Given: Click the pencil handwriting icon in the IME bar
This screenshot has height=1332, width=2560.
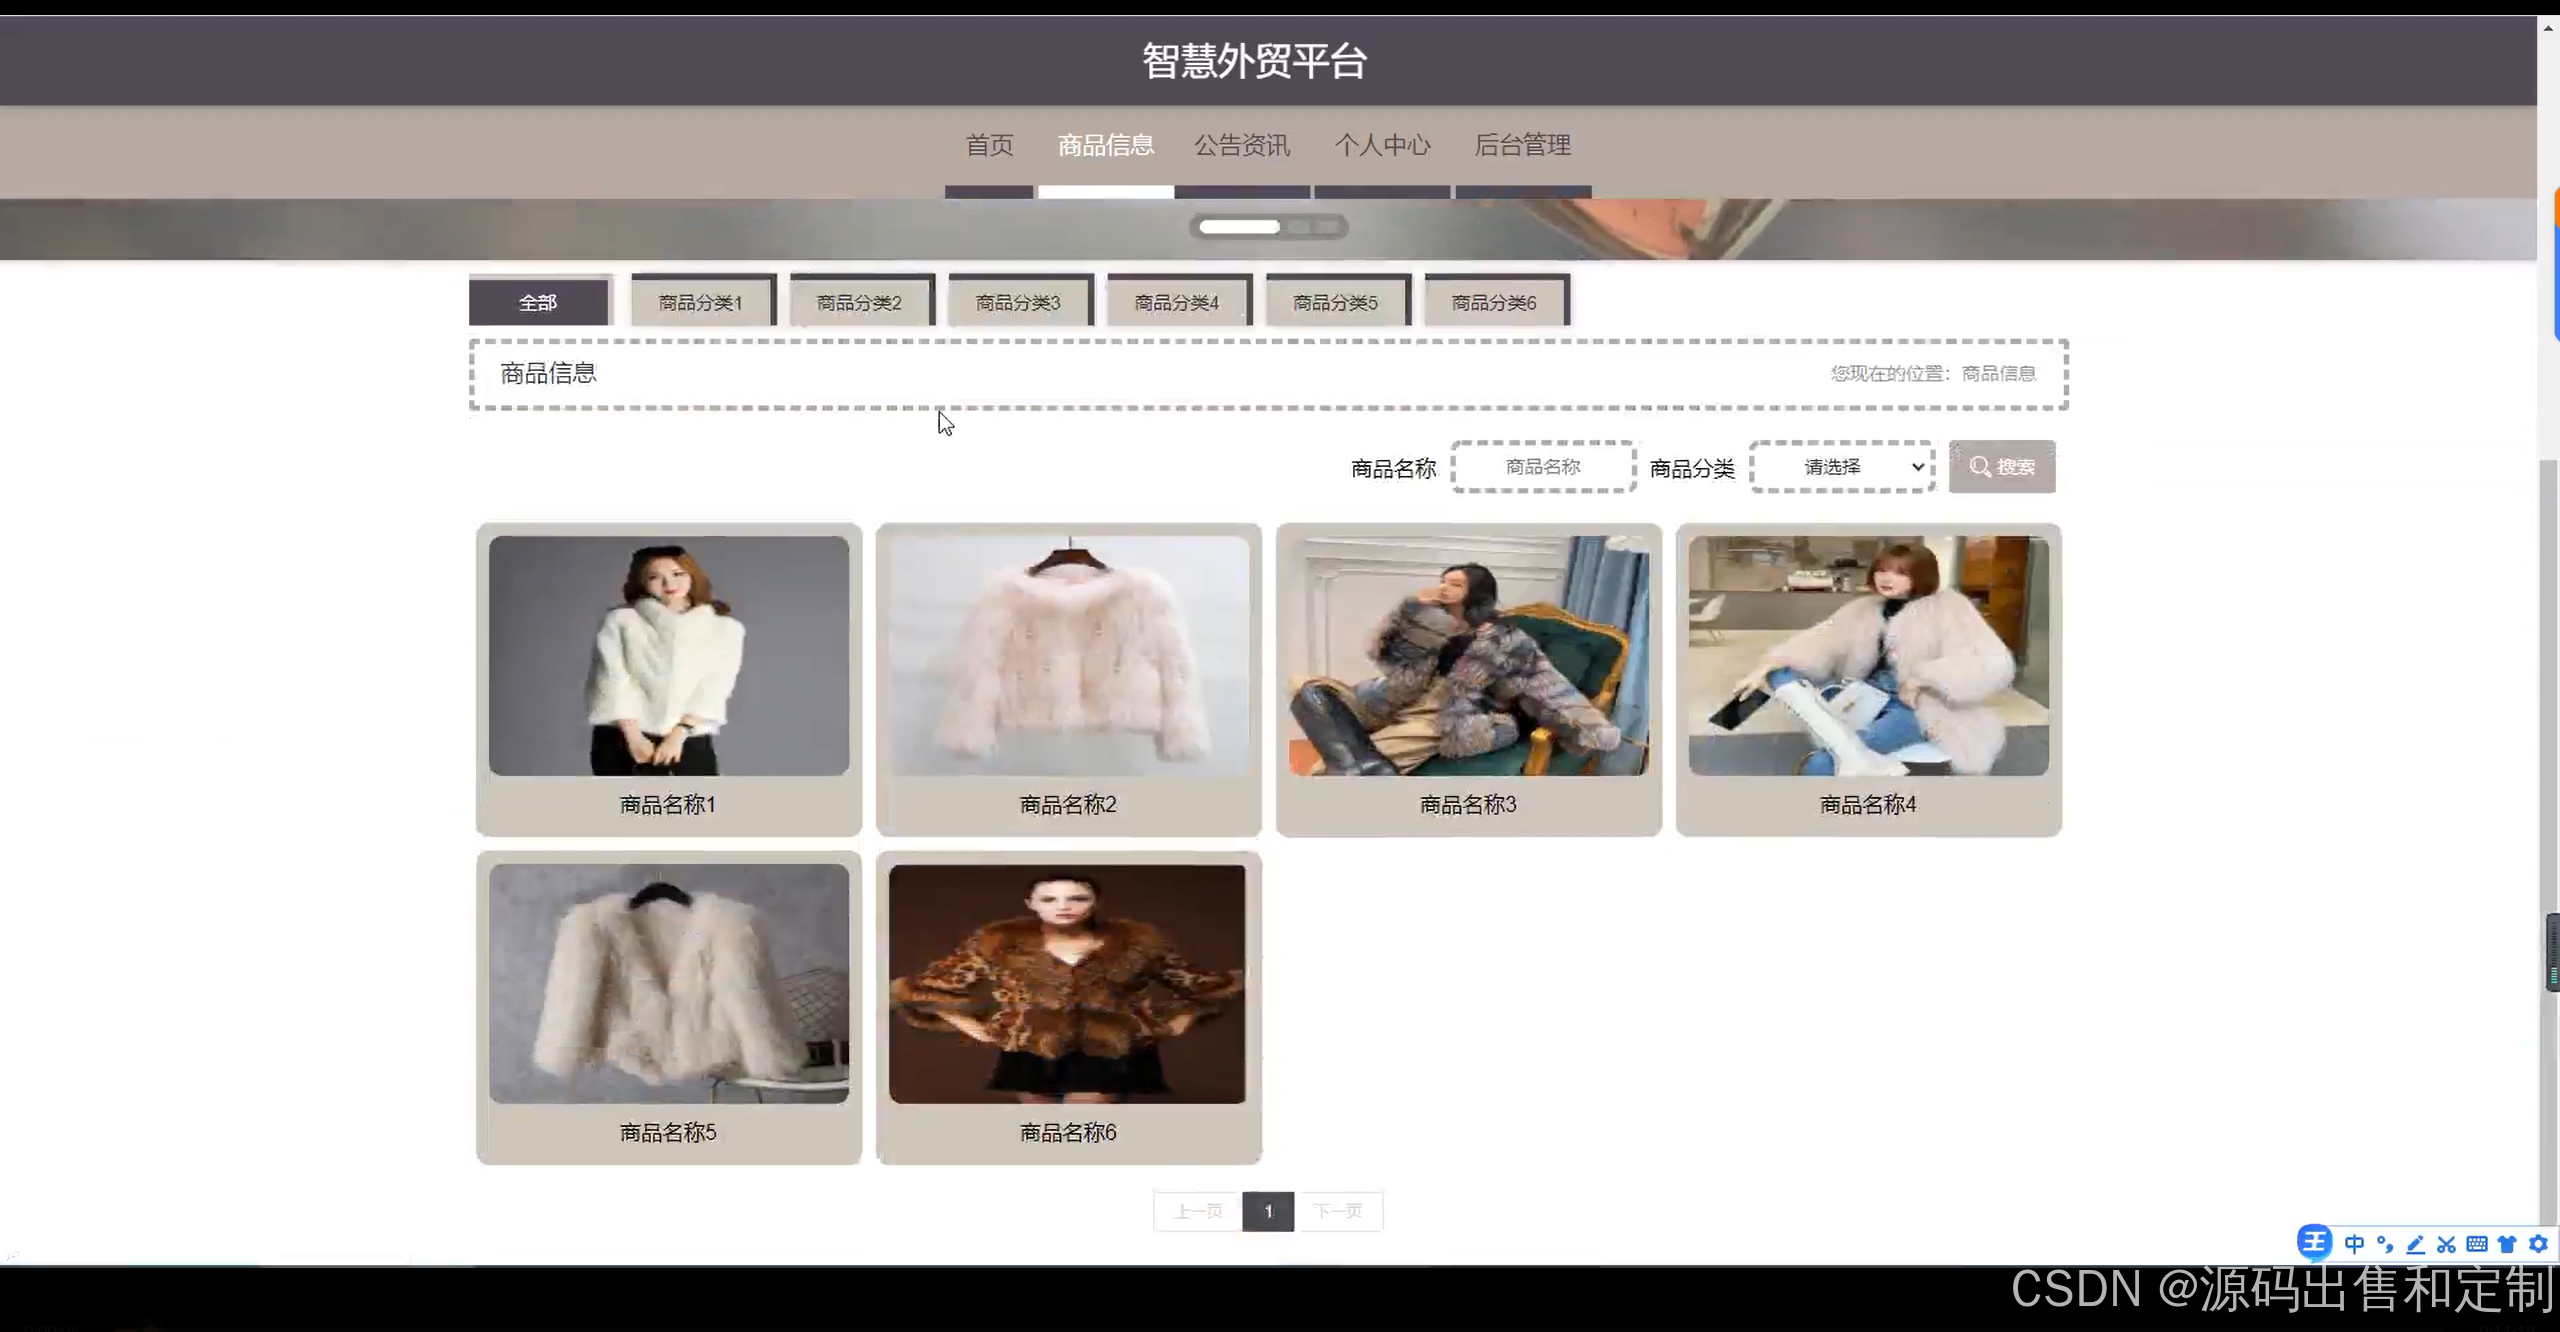Looking at the screenshot, I should [x=2415, y=1244].
